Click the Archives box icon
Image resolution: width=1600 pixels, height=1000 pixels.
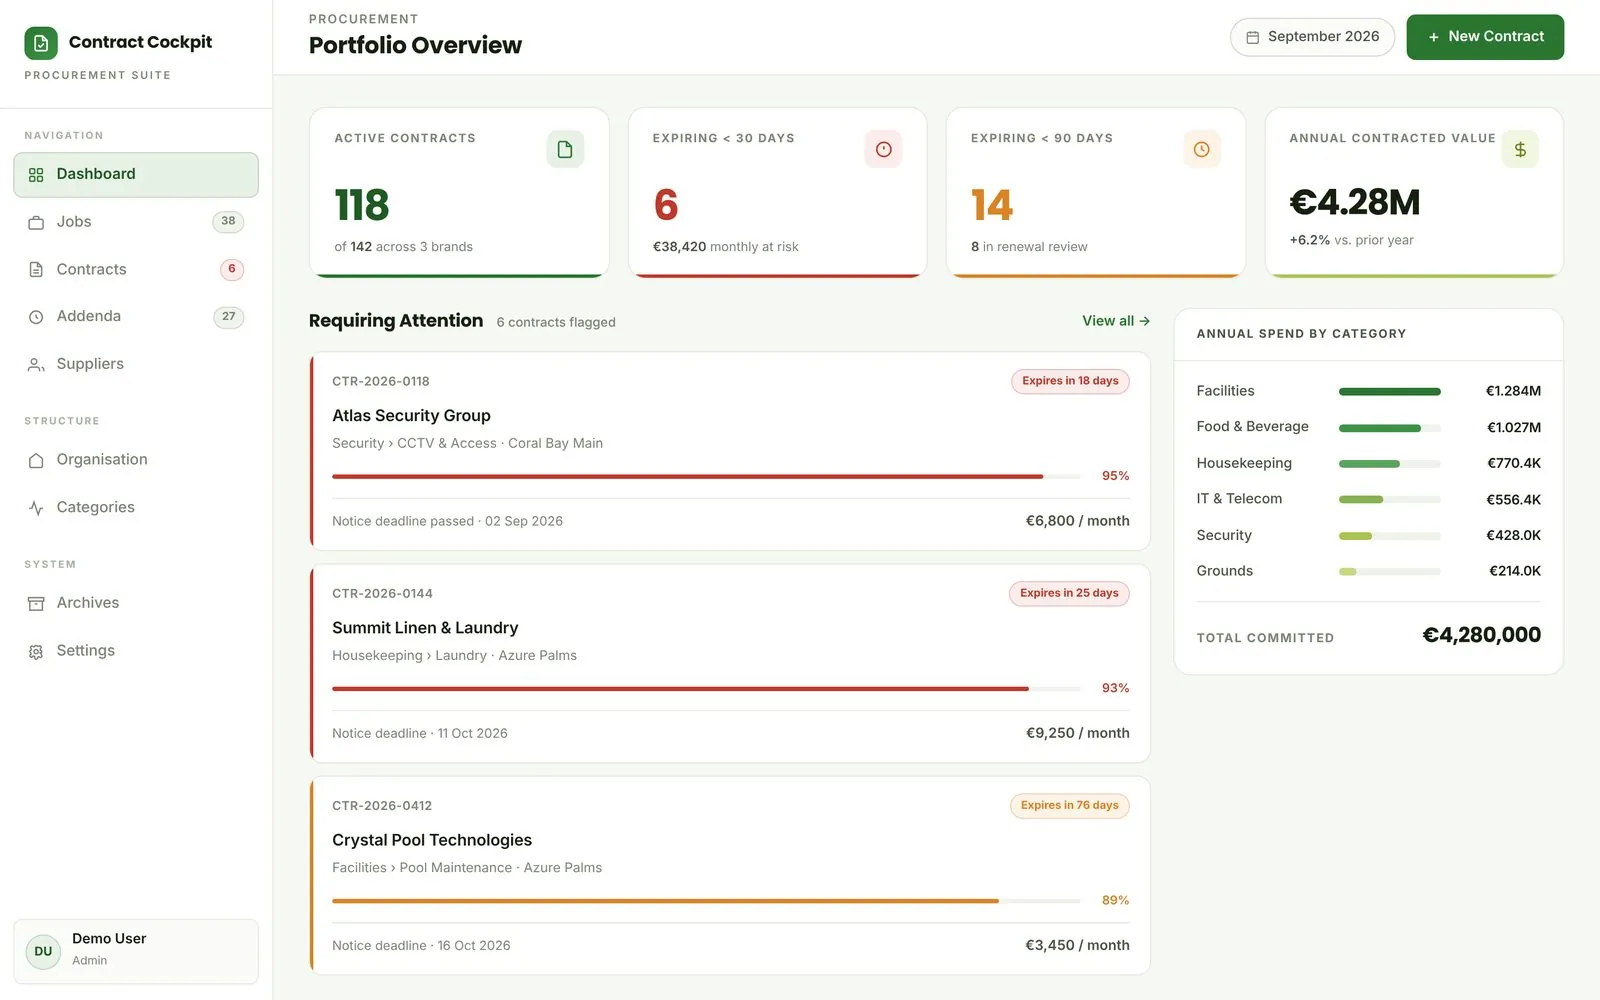pos(36,603)
